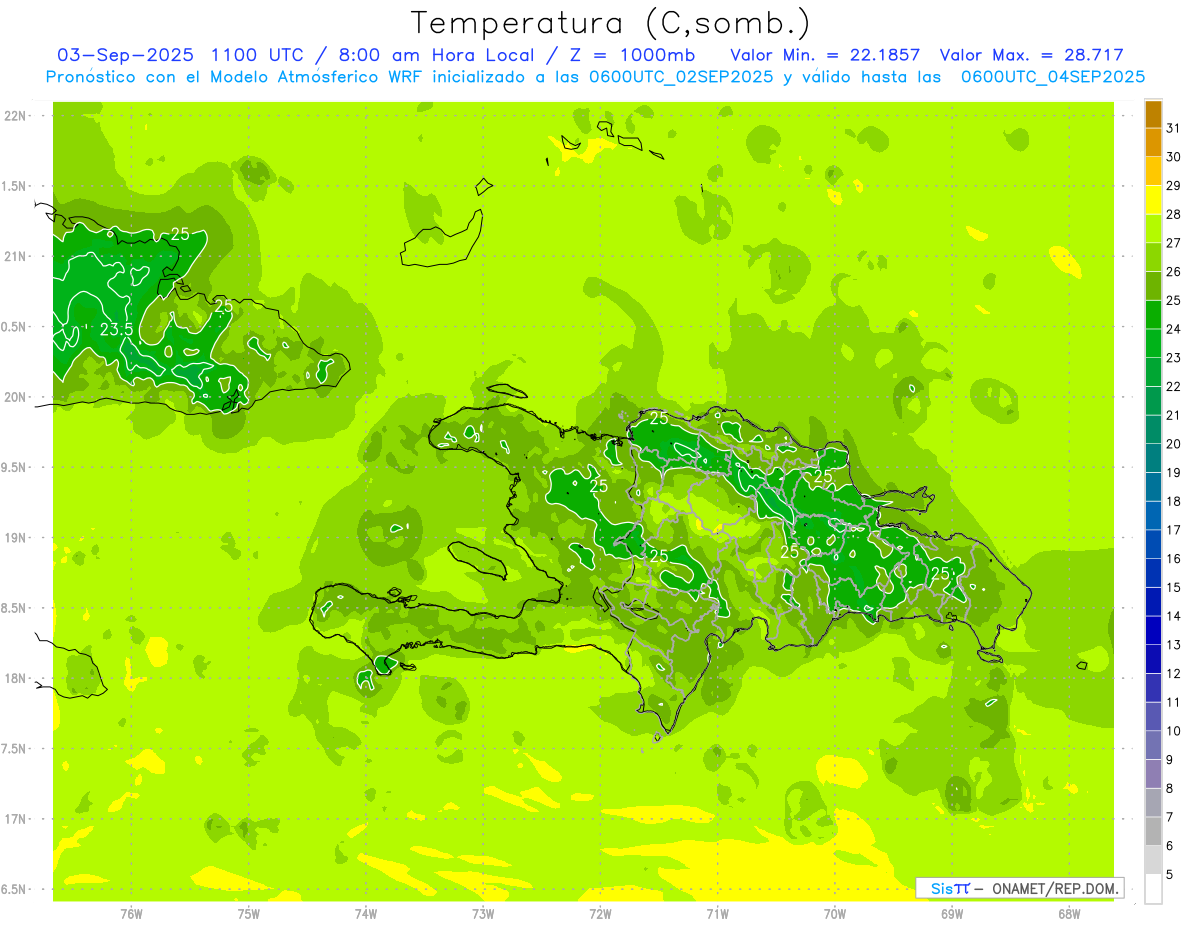
Task: Click the gray swatch between 6 and 7
Action: tap(1153, 831)
